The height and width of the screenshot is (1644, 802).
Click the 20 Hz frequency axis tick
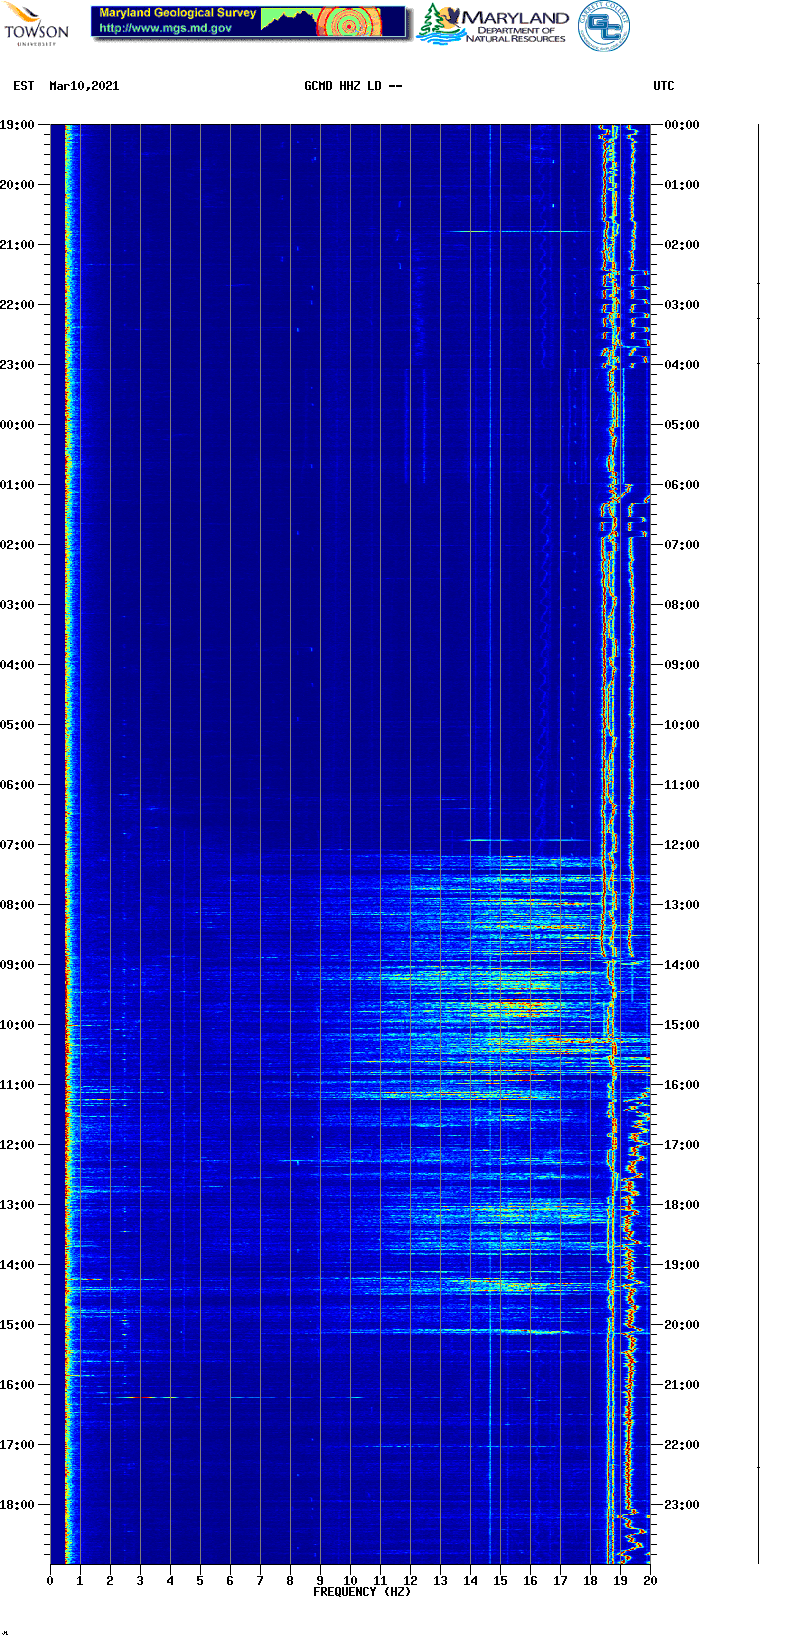[650, 1580]
